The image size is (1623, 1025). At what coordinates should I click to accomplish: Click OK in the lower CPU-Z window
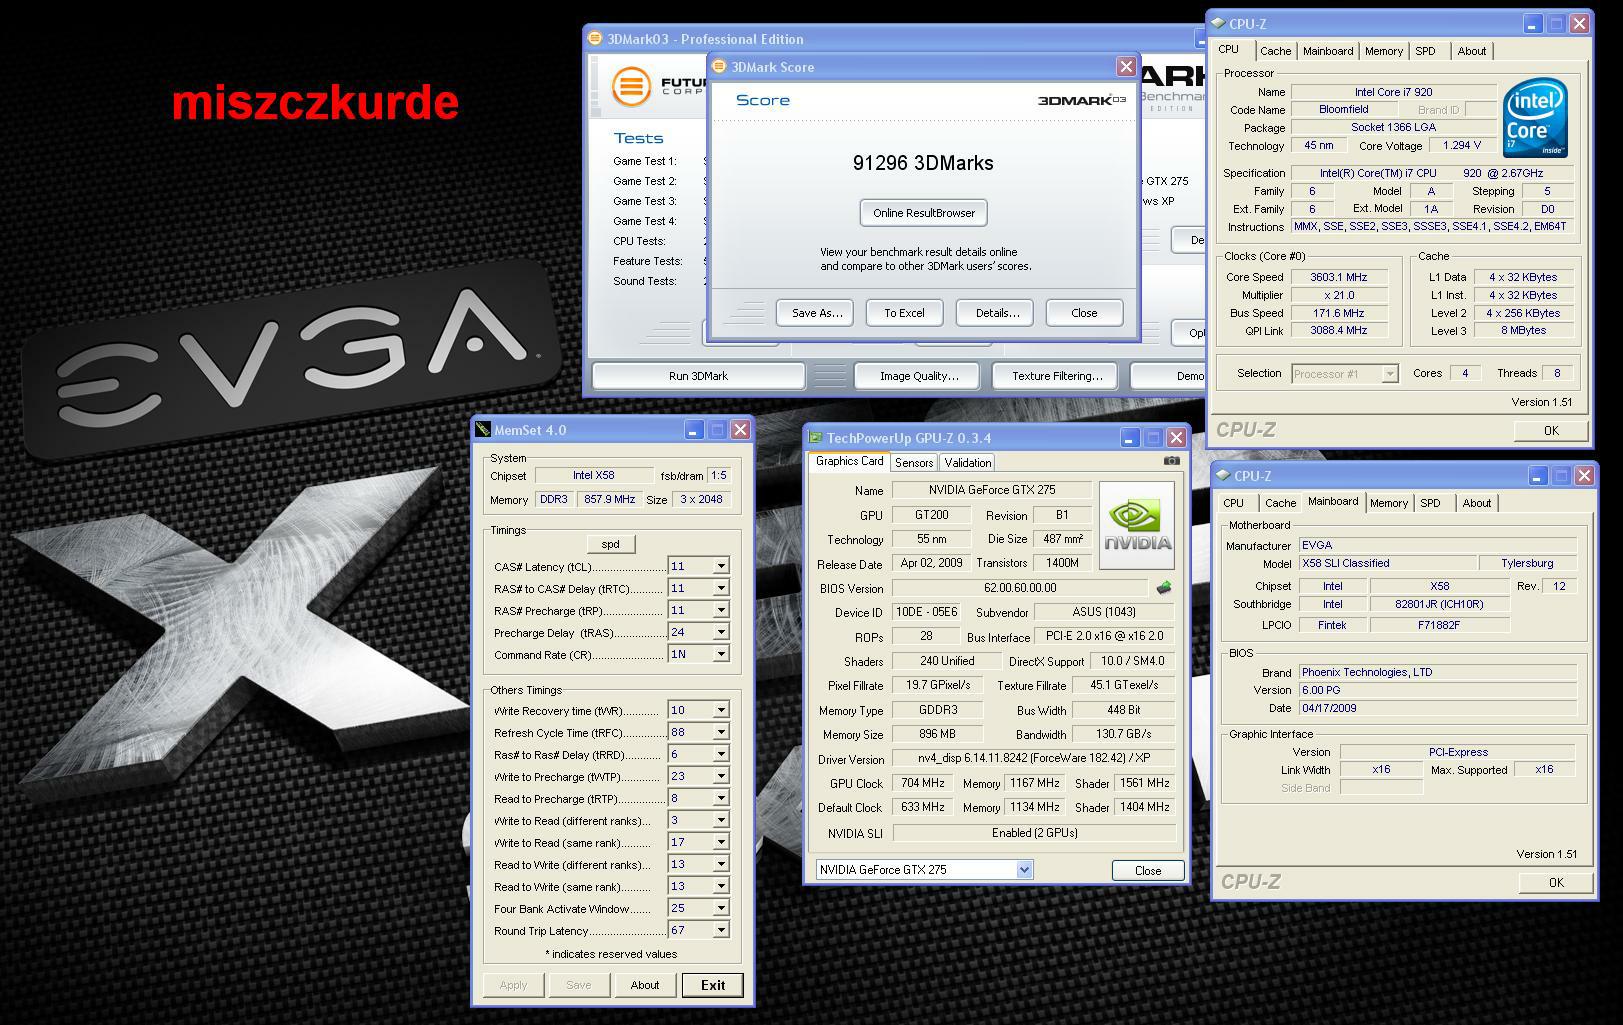tap(1556, 882)
